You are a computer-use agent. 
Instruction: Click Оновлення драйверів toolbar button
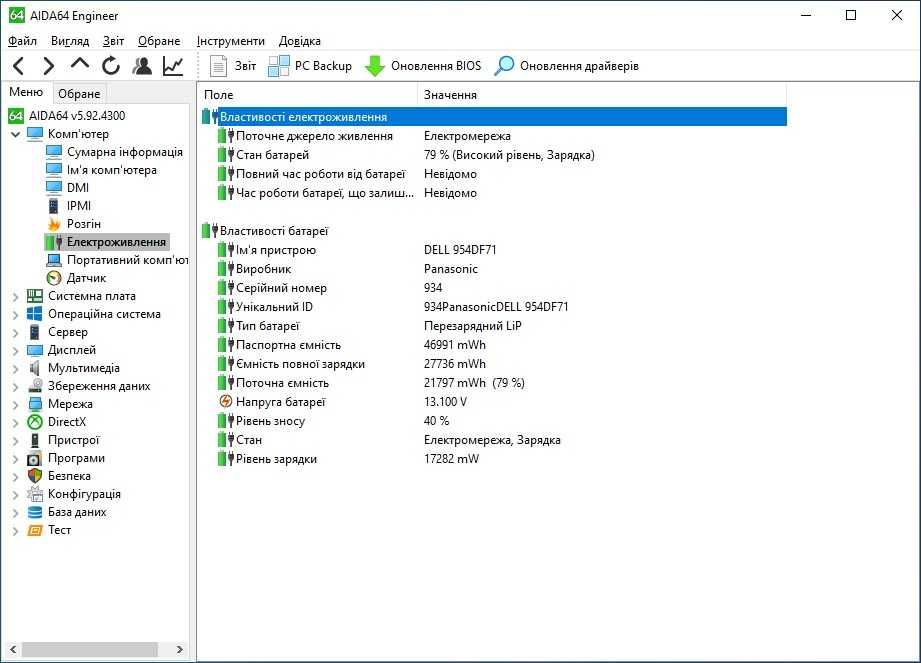[566, 66]
